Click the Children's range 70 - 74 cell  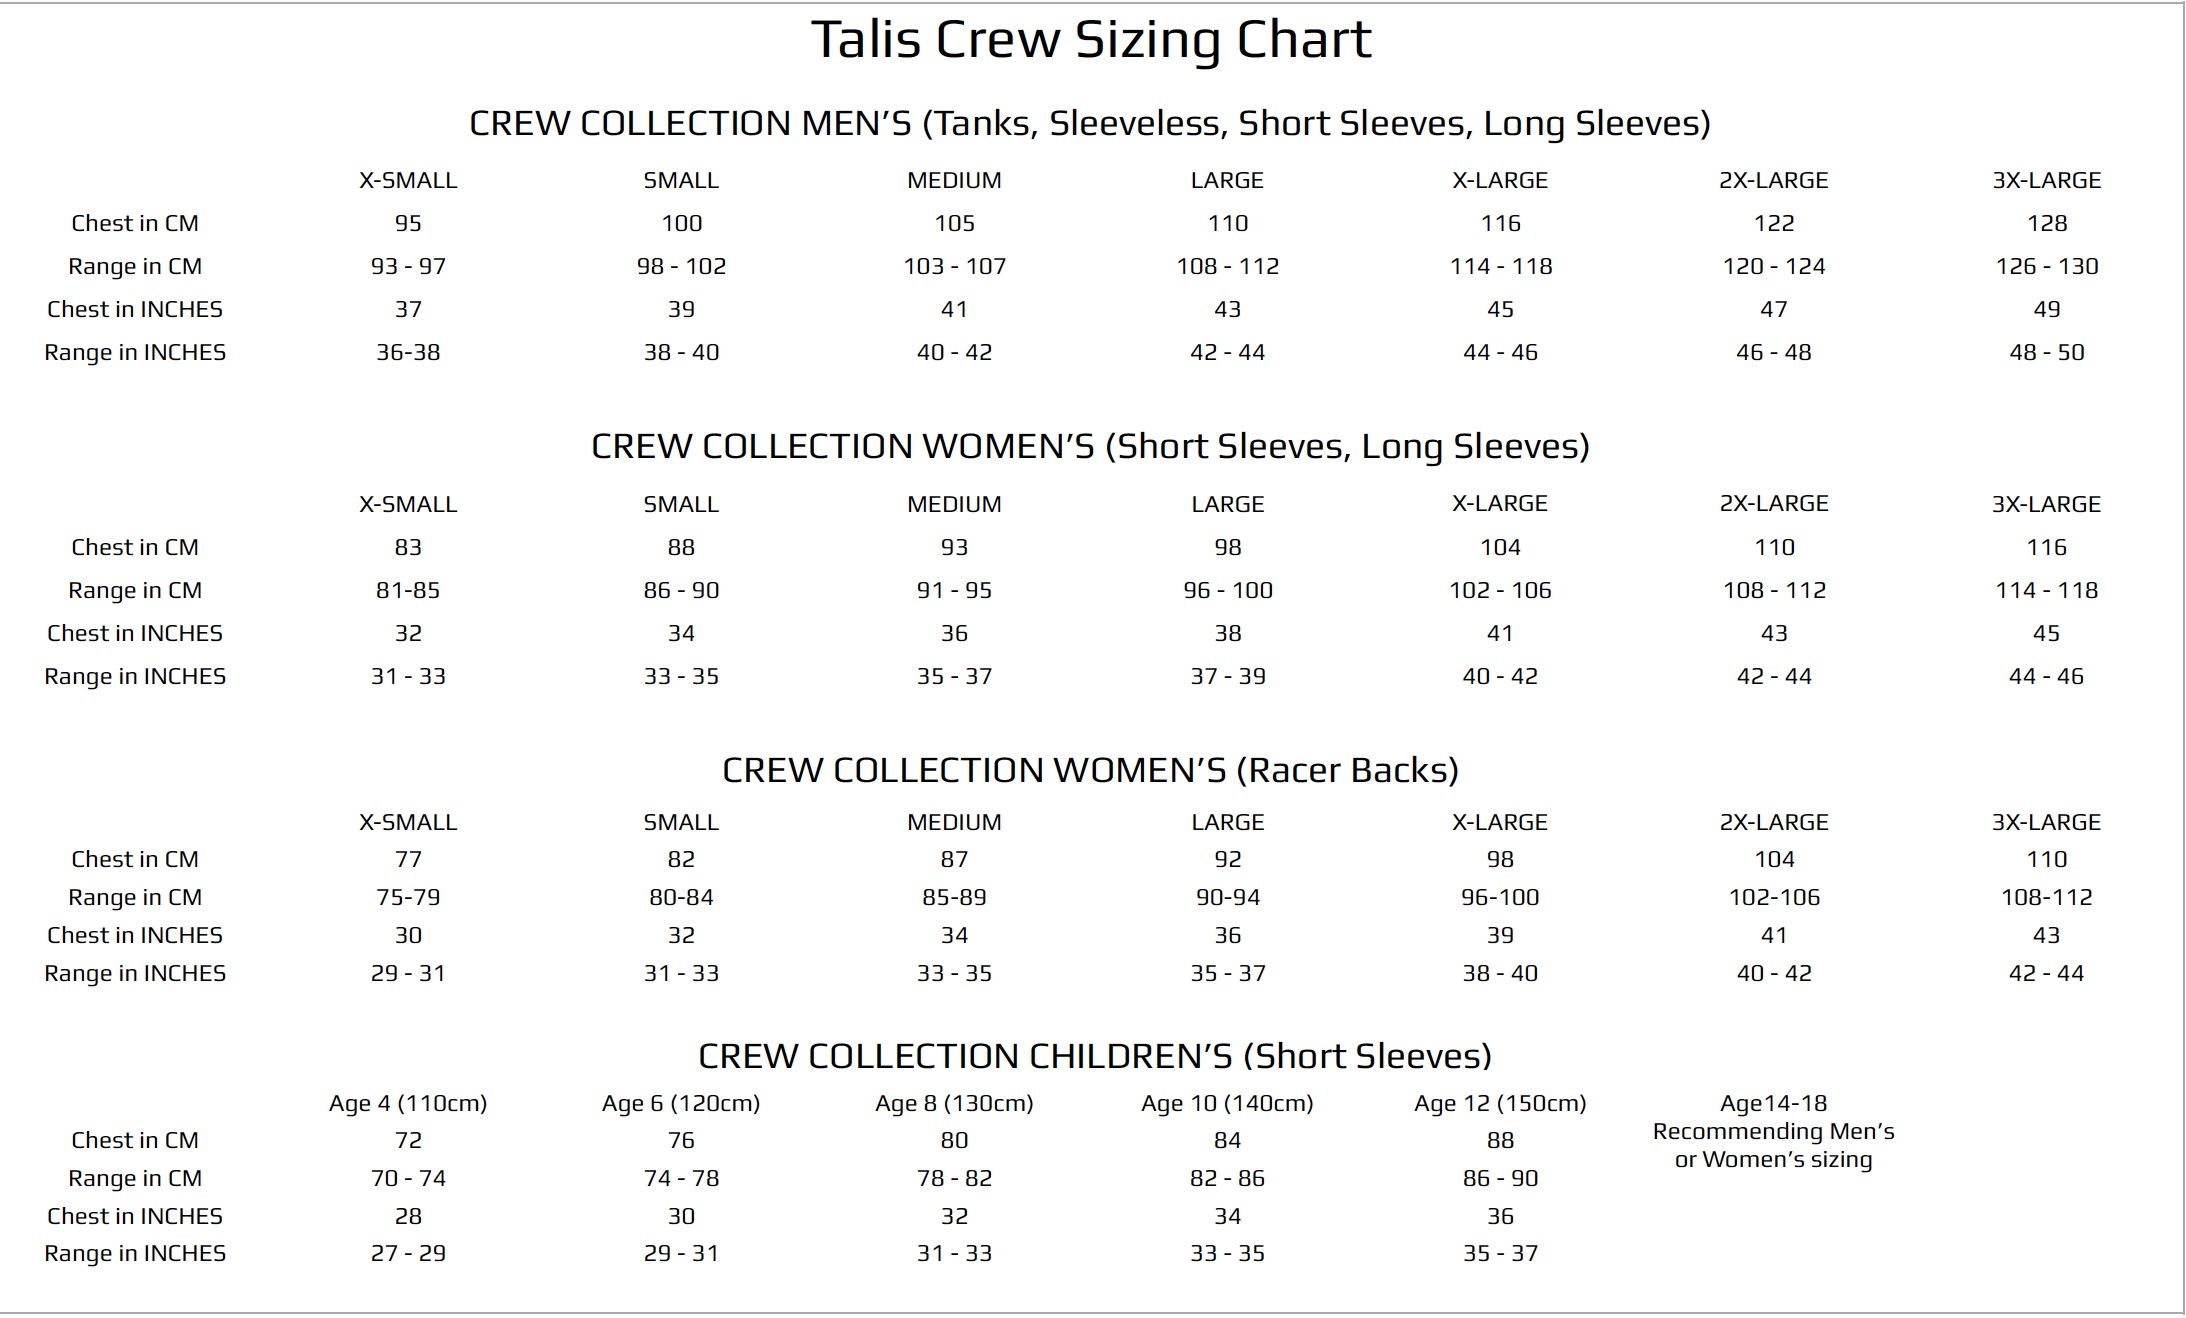click(x=408, y=1178)
